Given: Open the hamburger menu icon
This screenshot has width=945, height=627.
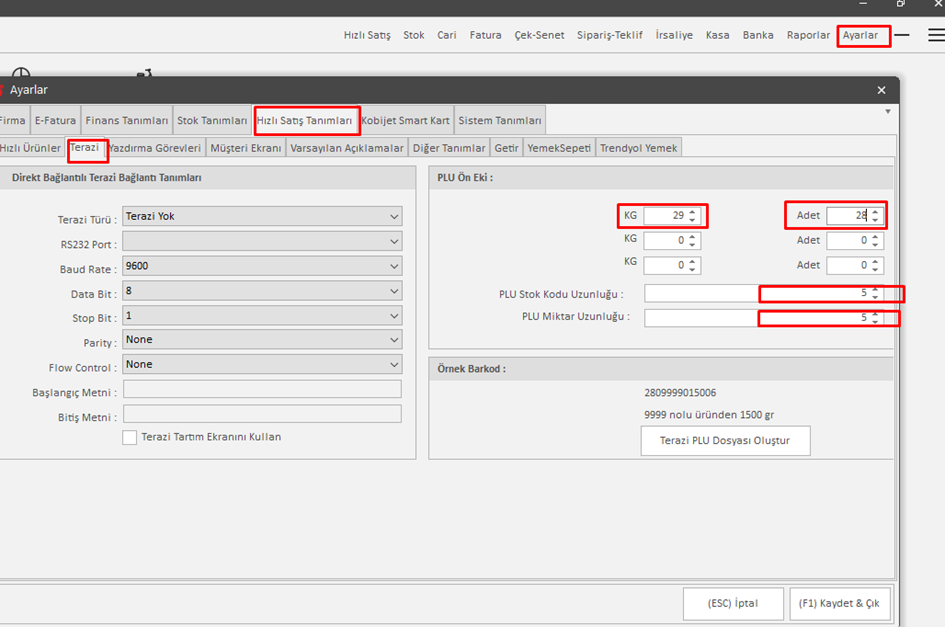Looking at the screenshot, I should click(x=936, y=35).
